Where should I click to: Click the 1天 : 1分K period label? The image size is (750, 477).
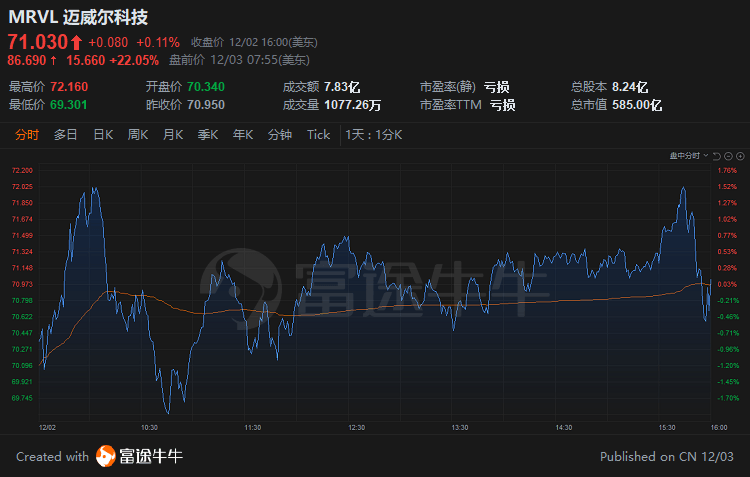pyautogui.click(x=374, y=135)
